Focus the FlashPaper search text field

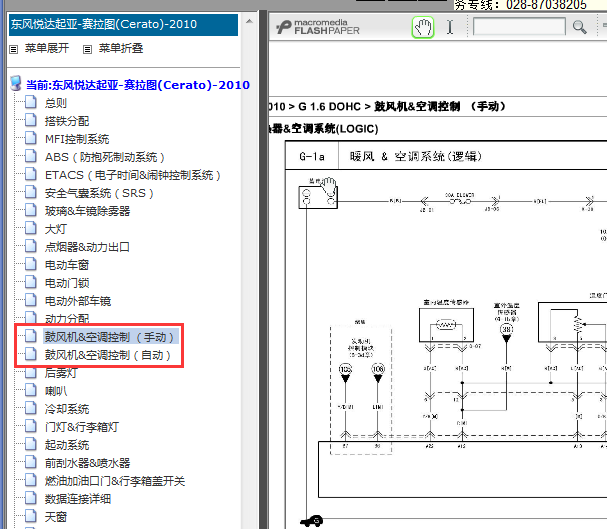(519, 27)
